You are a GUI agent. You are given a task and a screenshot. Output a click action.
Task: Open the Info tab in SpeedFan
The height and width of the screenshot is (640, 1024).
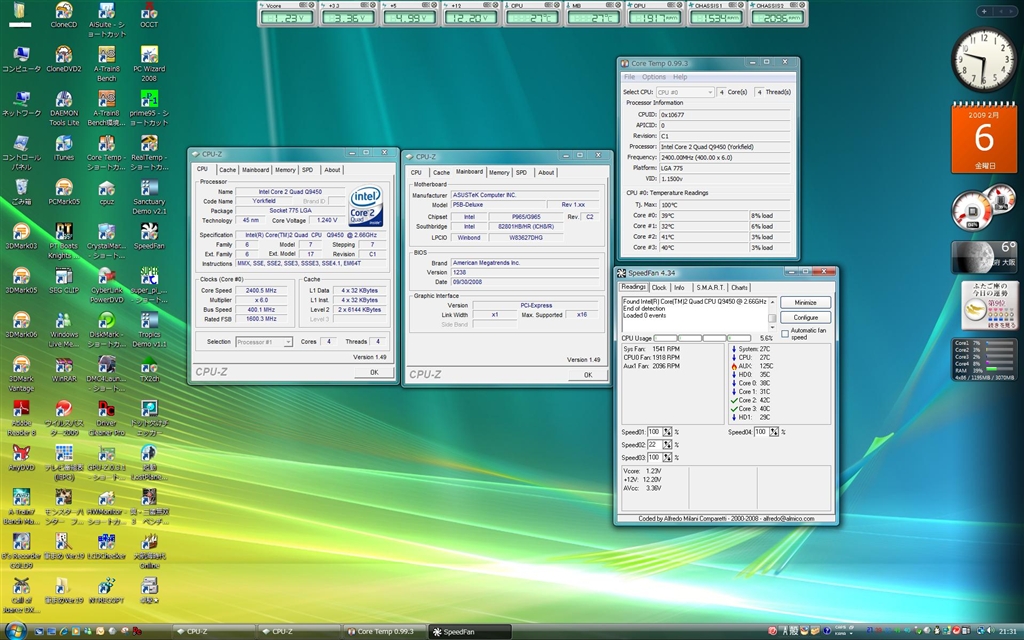(x=679, y=287)
